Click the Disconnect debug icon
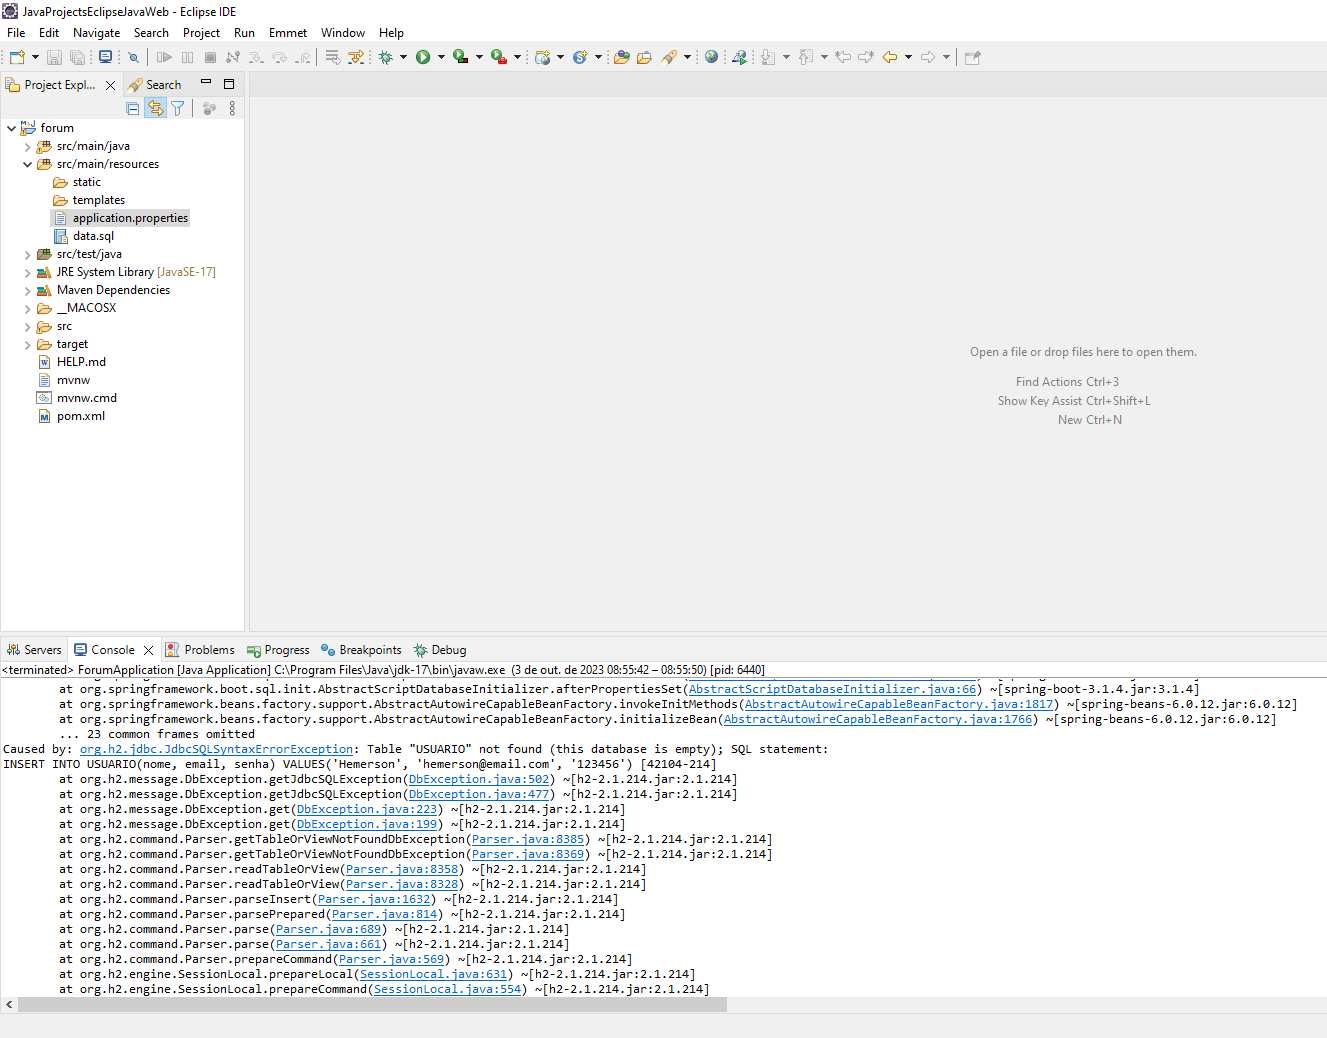The width and height of the screenshot is (1327, 1038). click(233, 57)
